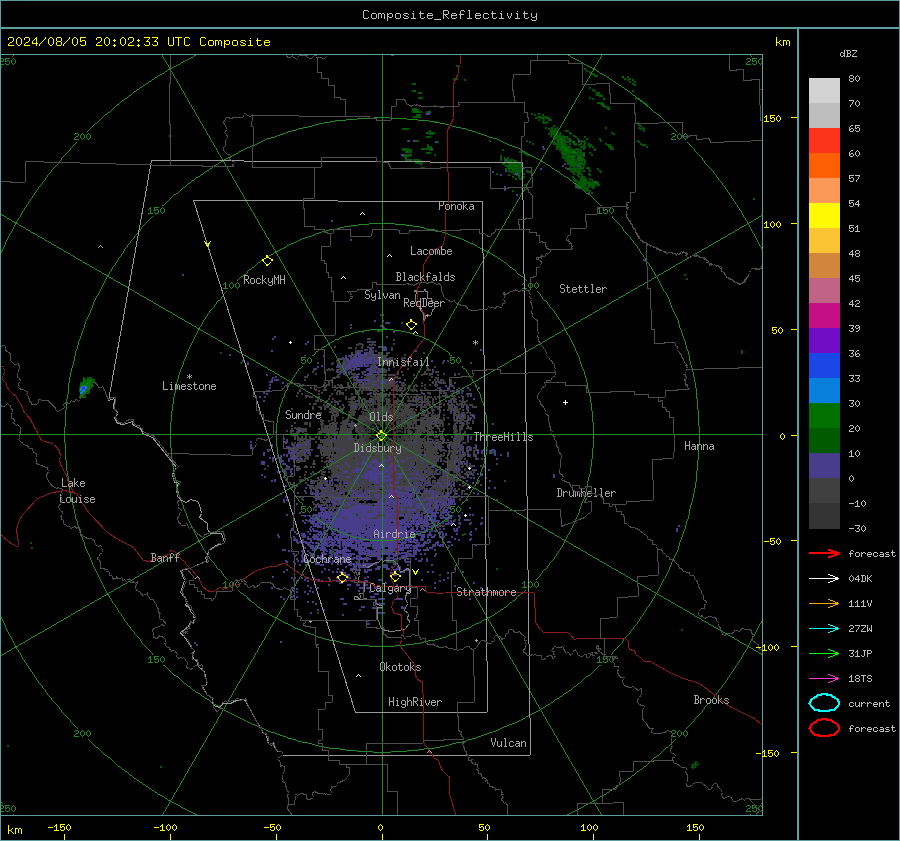
Task: Click the red forecast arrow in legend
Action: pyautogui.click(x=824, y=553)
